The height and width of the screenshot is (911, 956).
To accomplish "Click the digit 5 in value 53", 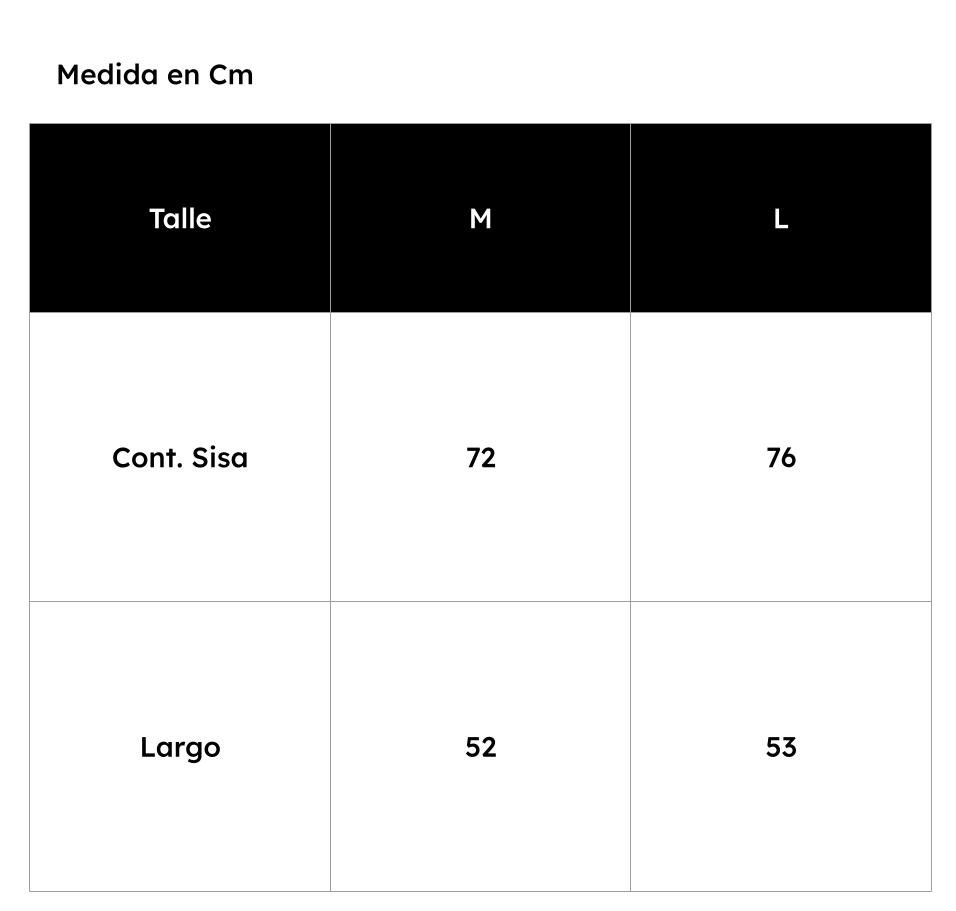I will [x=773, y=748].
